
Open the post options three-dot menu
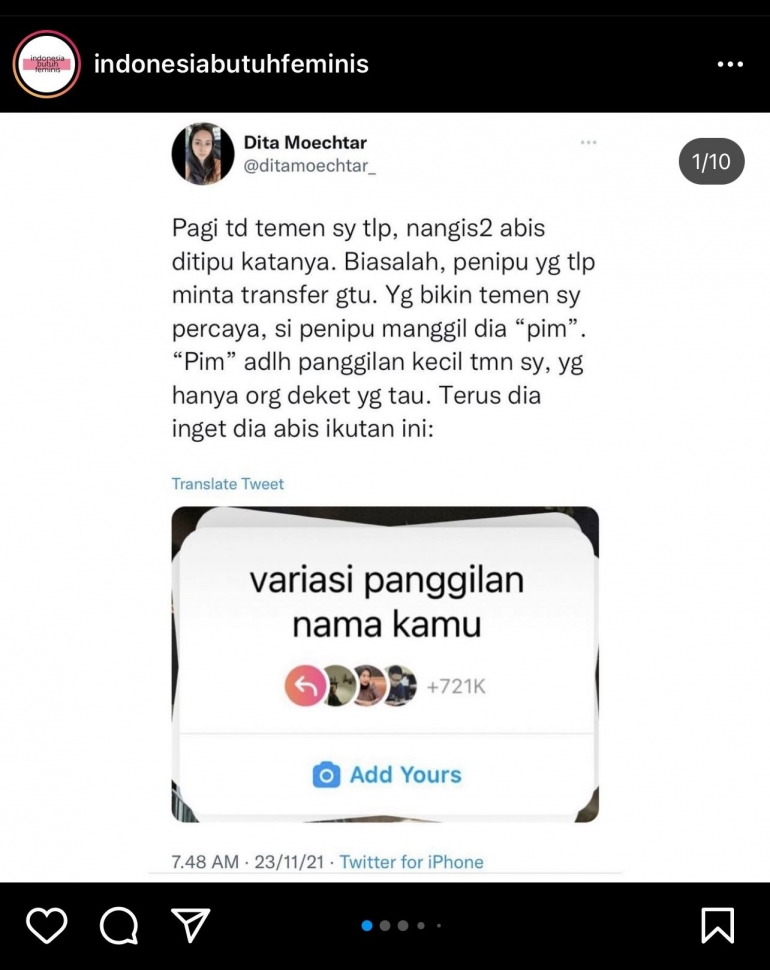point(730,64)
